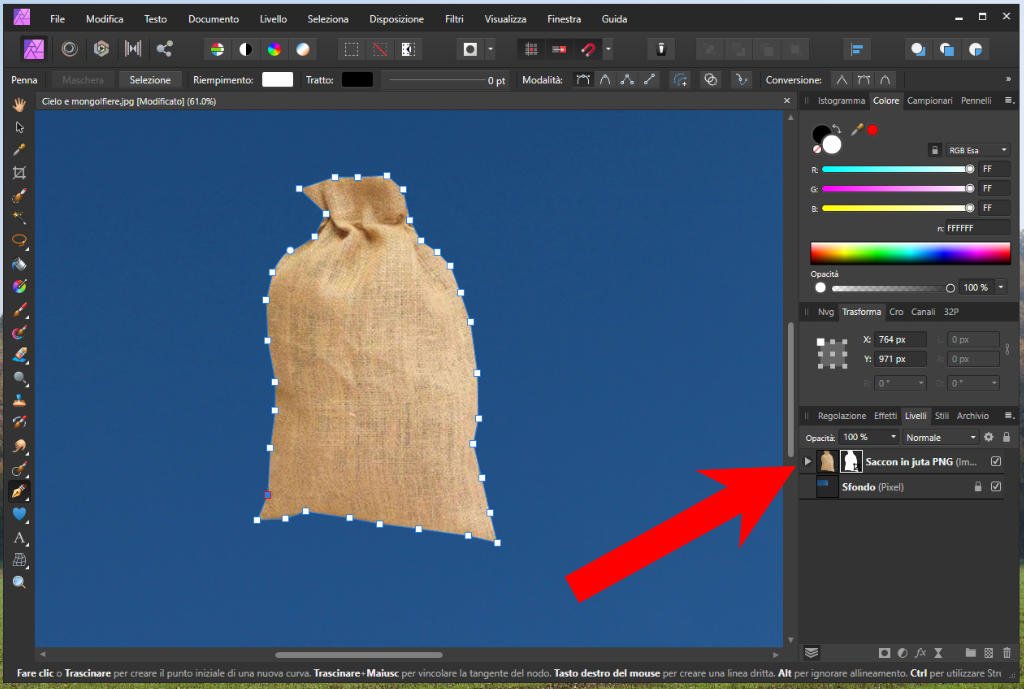Open the Tratto stroke color swatch
The image size is (1024, 689).
click(x=357, y=80)
